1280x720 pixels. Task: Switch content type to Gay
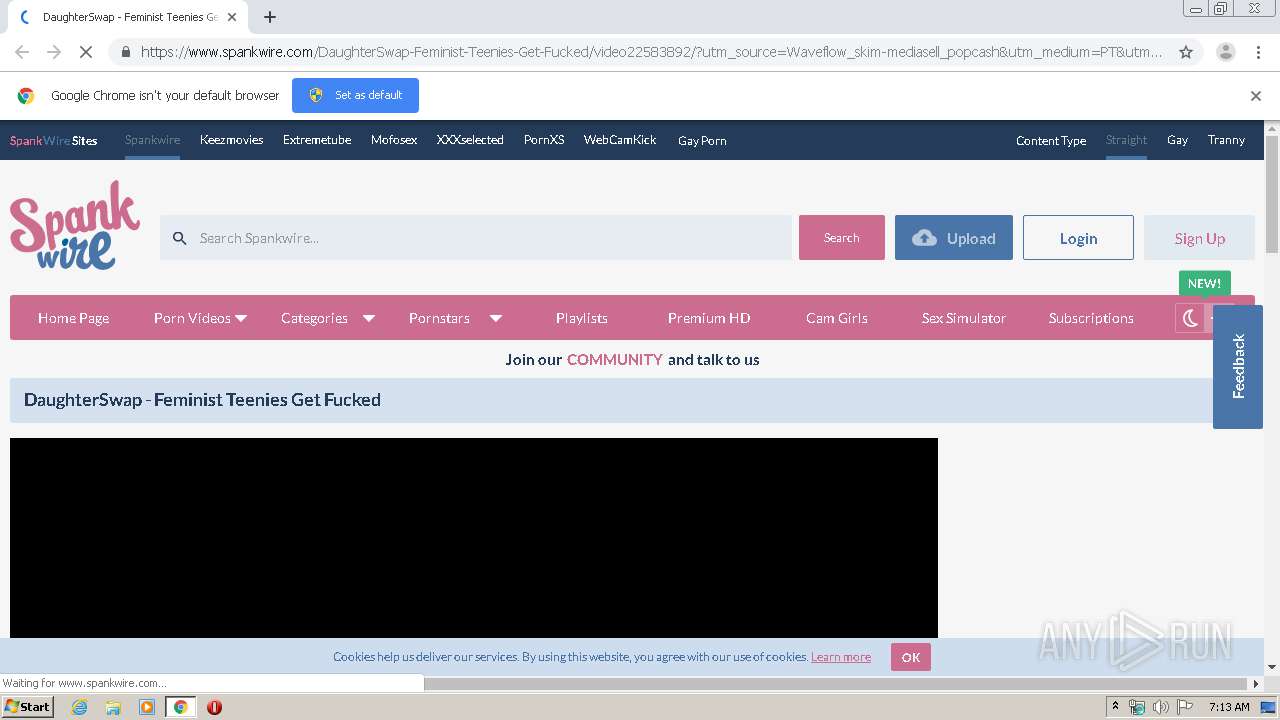point(1177,140)
